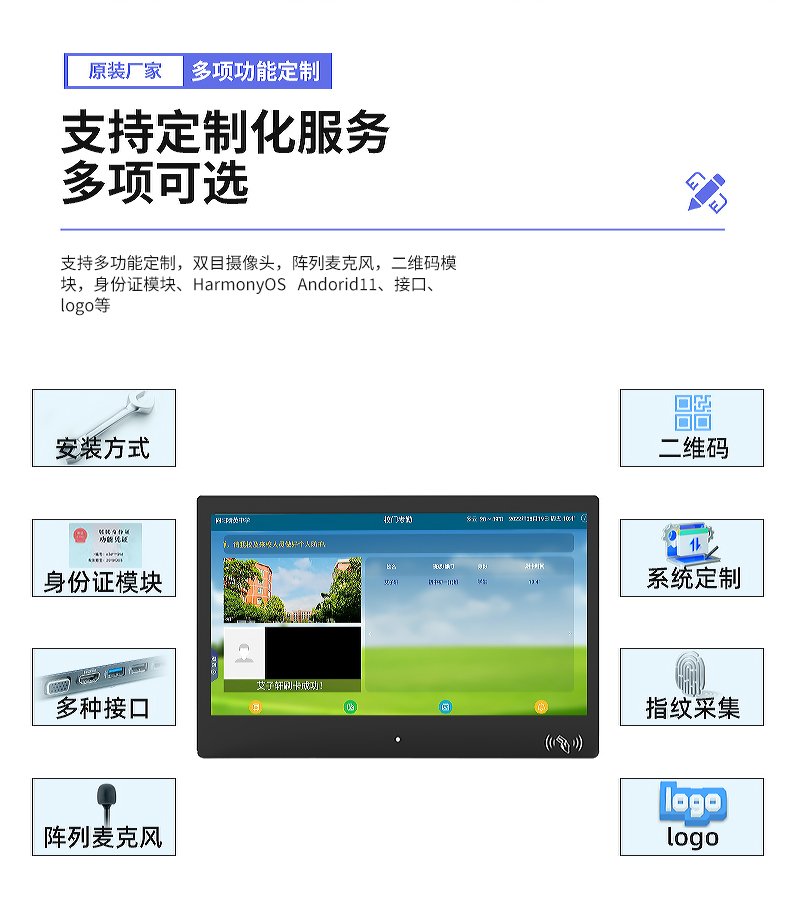790x908 pixels.
Task: Tap the blue circular icon on device screen
Action: [445, 707]
